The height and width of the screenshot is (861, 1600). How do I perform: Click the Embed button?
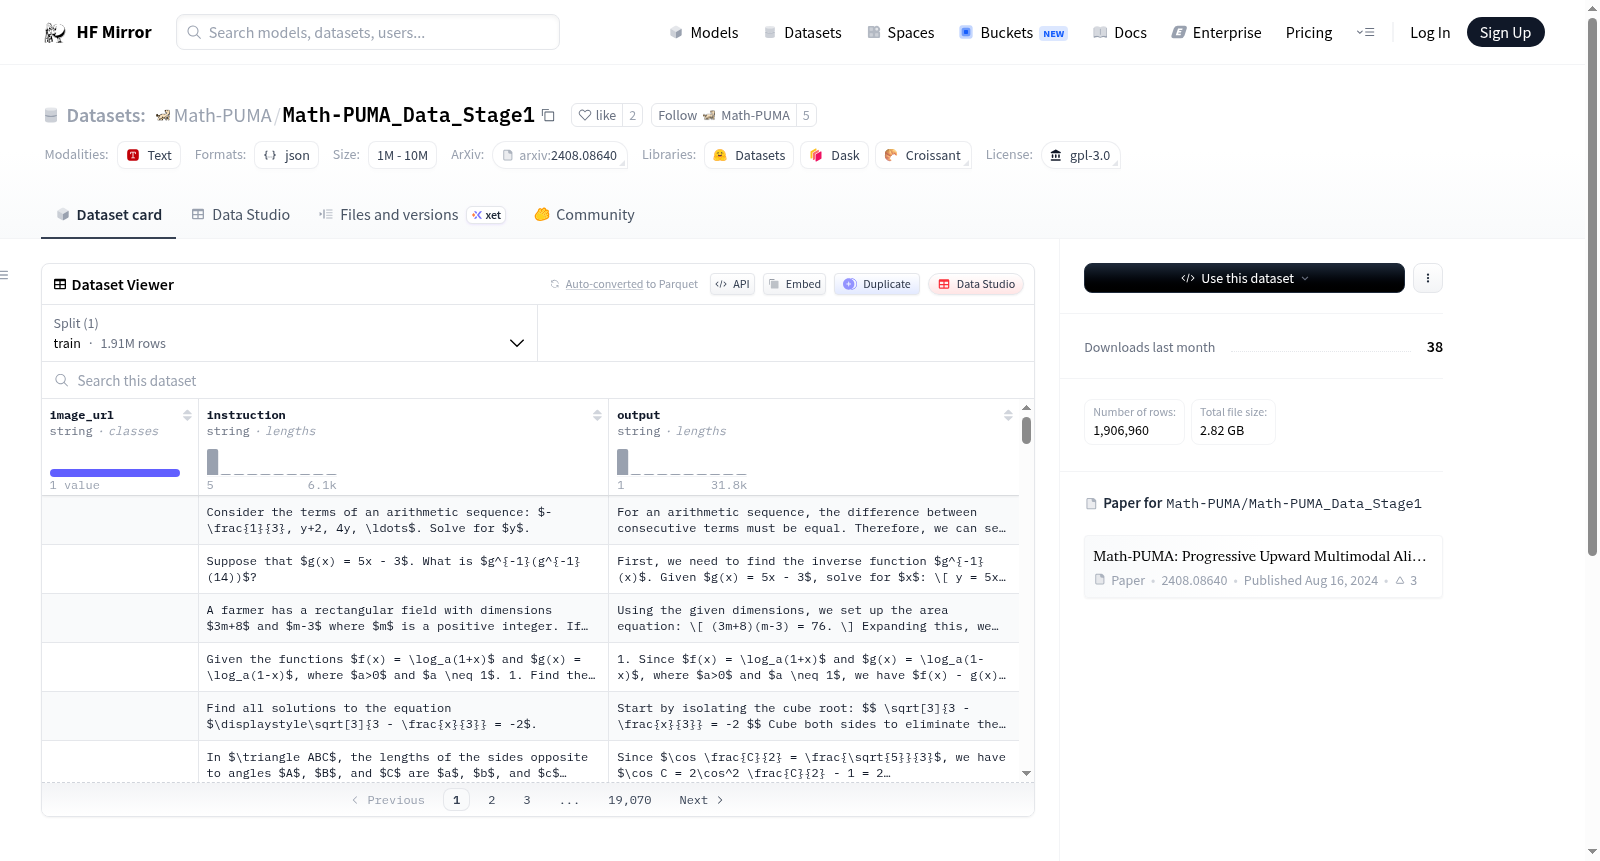click(x=794, y=284)
